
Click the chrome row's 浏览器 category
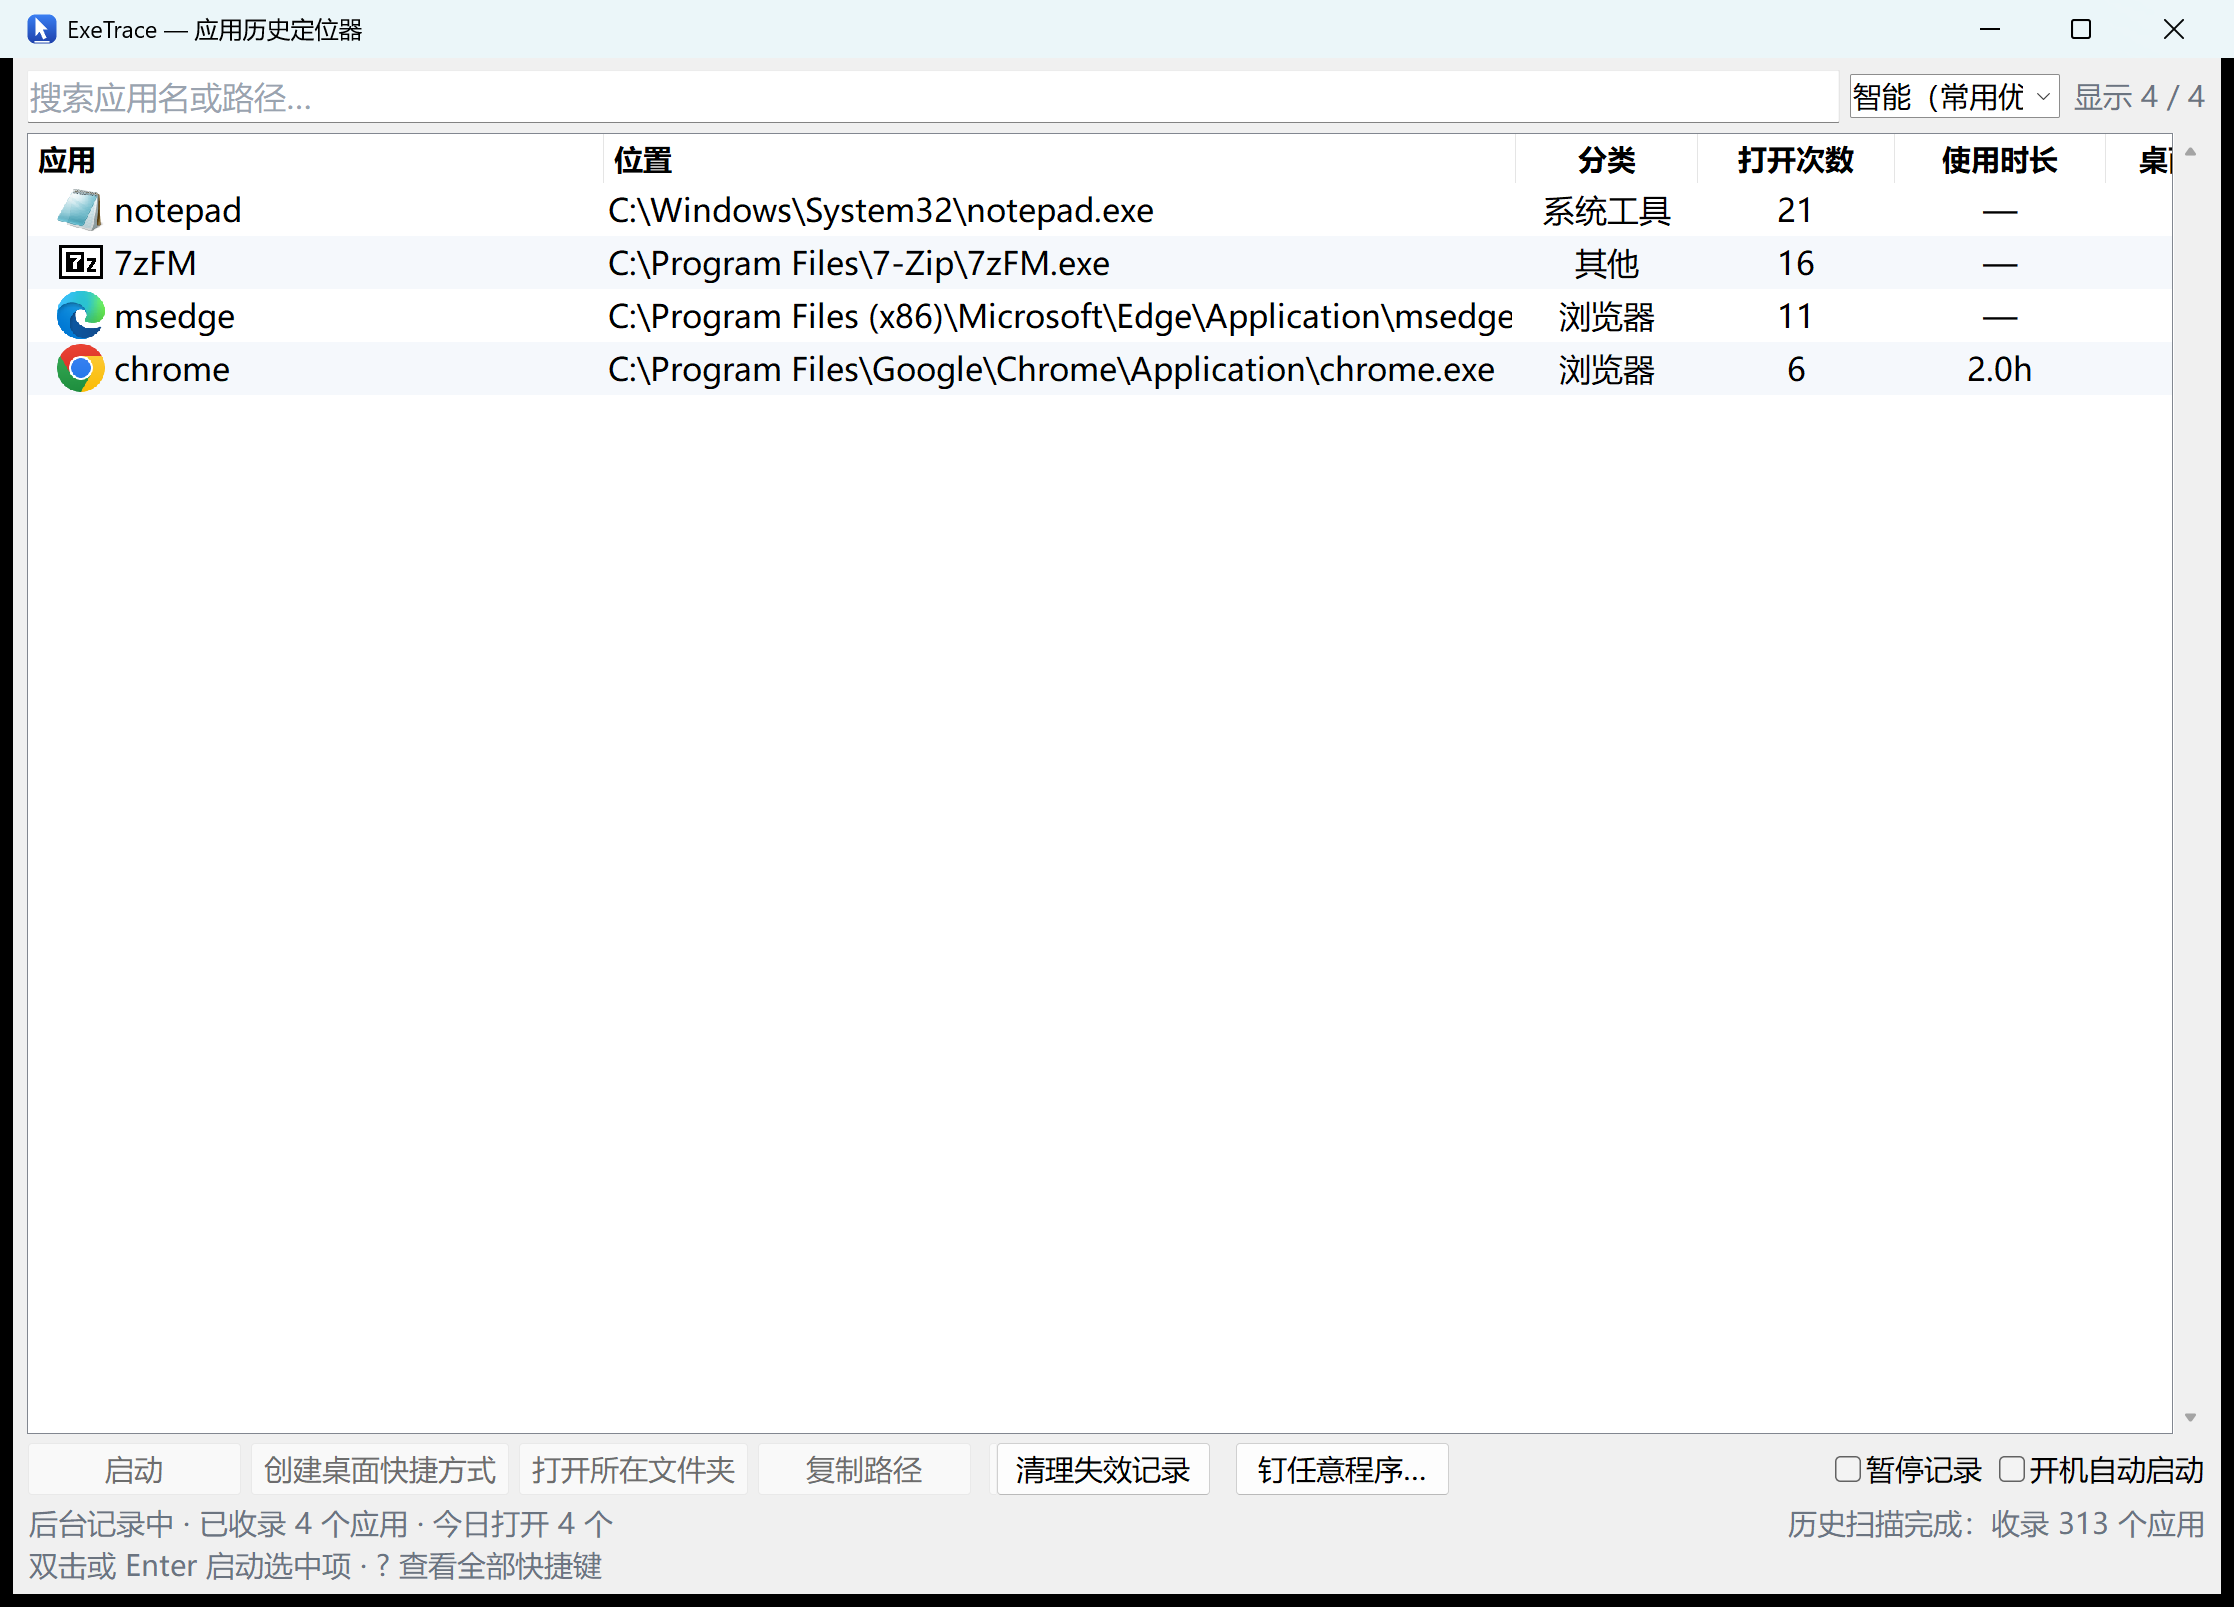coord(1606,369)
